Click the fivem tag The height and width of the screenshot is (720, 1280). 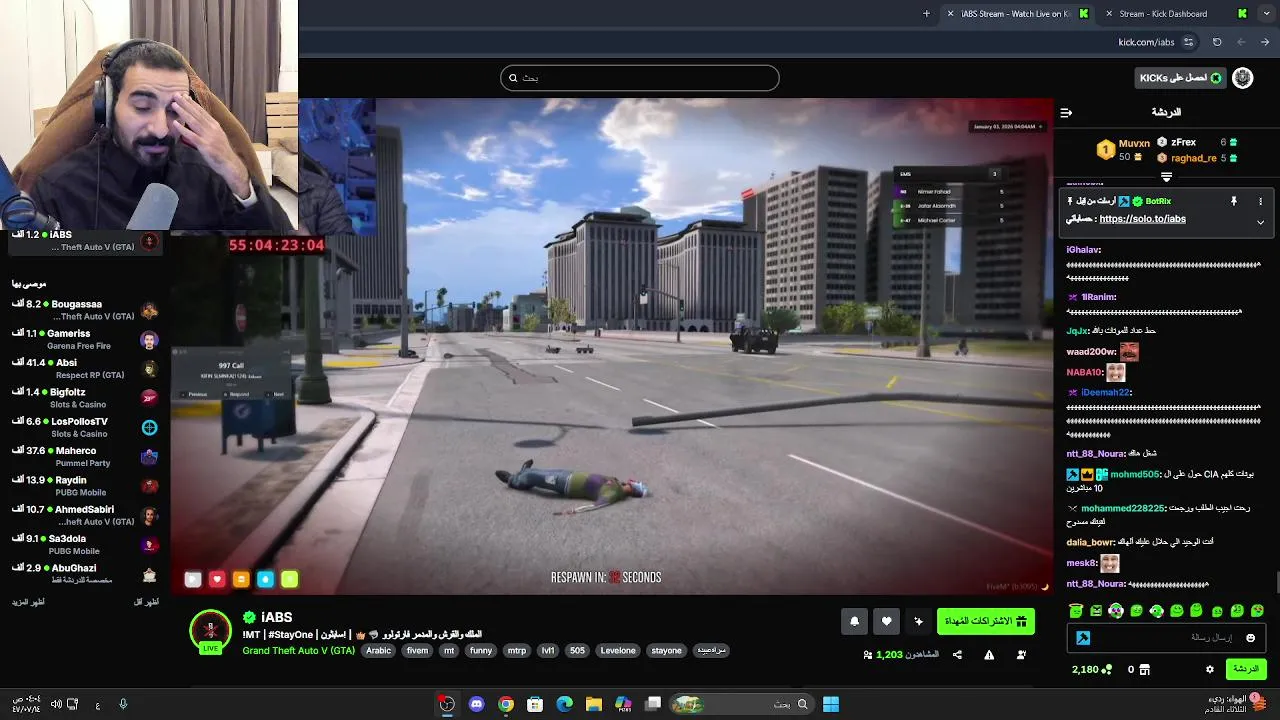pos(417,651)
